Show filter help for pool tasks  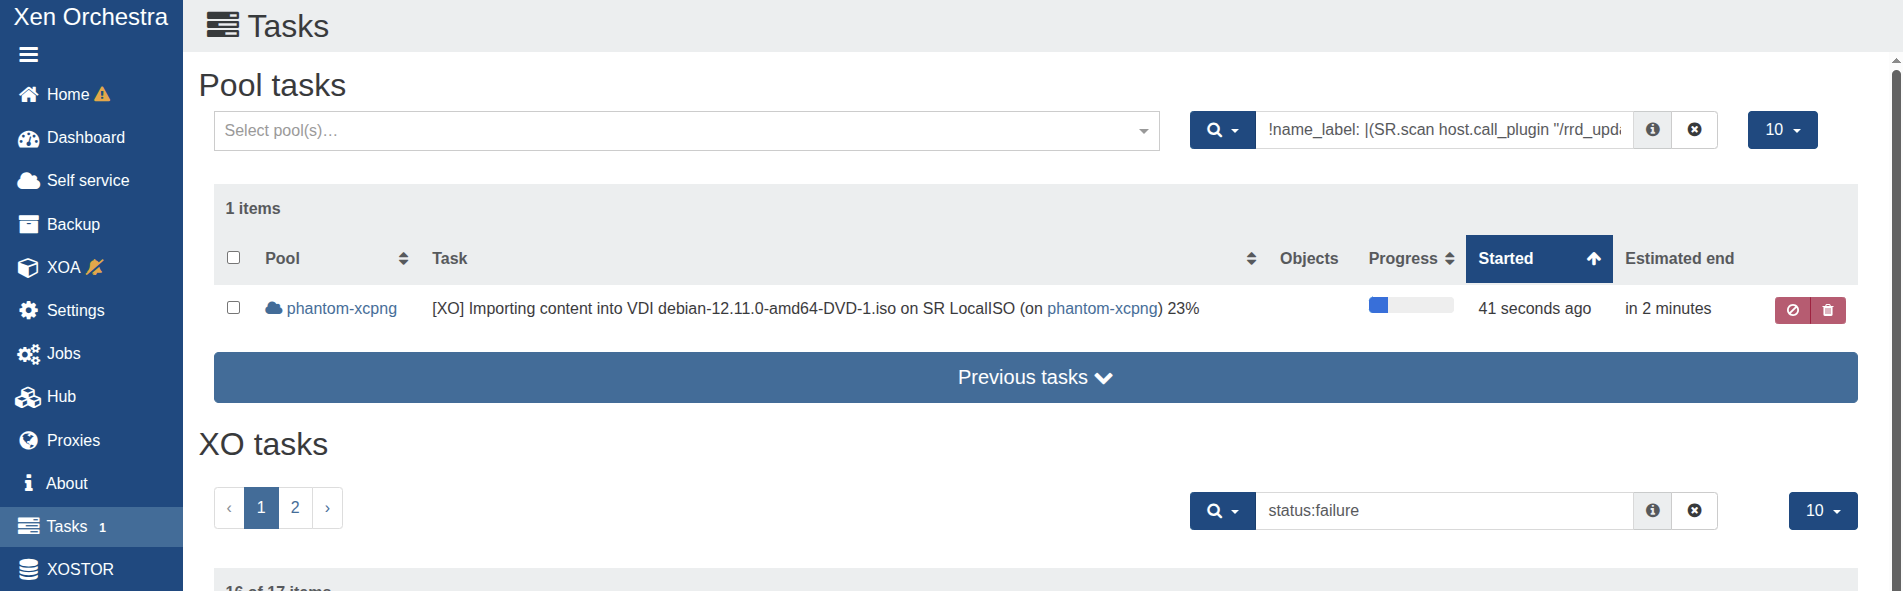click(1652, 130)
